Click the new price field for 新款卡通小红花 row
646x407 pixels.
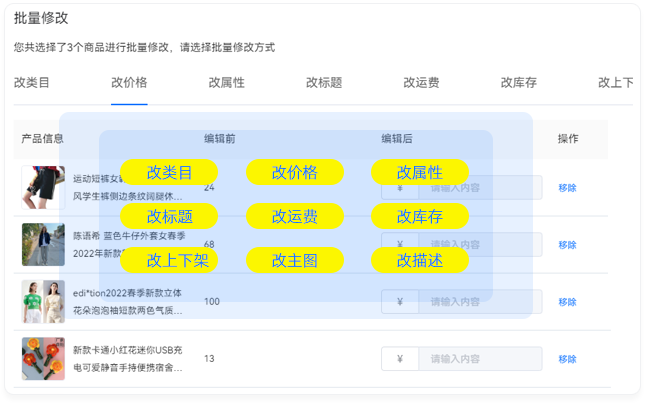coord(480,359)
